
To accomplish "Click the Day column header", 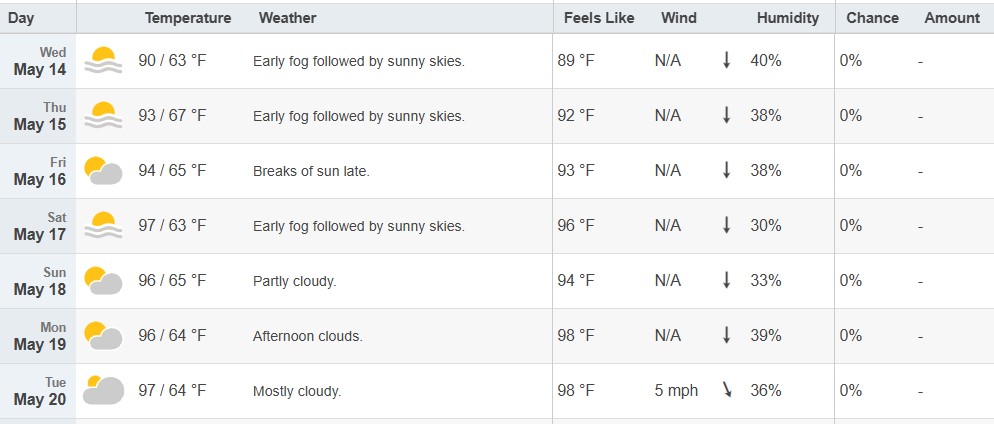I will tap(21, 18).
